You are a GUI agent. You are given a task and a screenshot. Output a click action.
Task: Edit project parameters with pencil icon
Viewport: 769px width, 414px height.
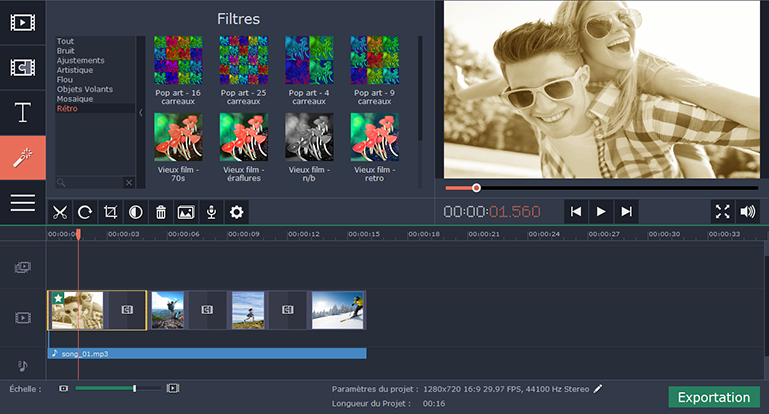[598, 388]
